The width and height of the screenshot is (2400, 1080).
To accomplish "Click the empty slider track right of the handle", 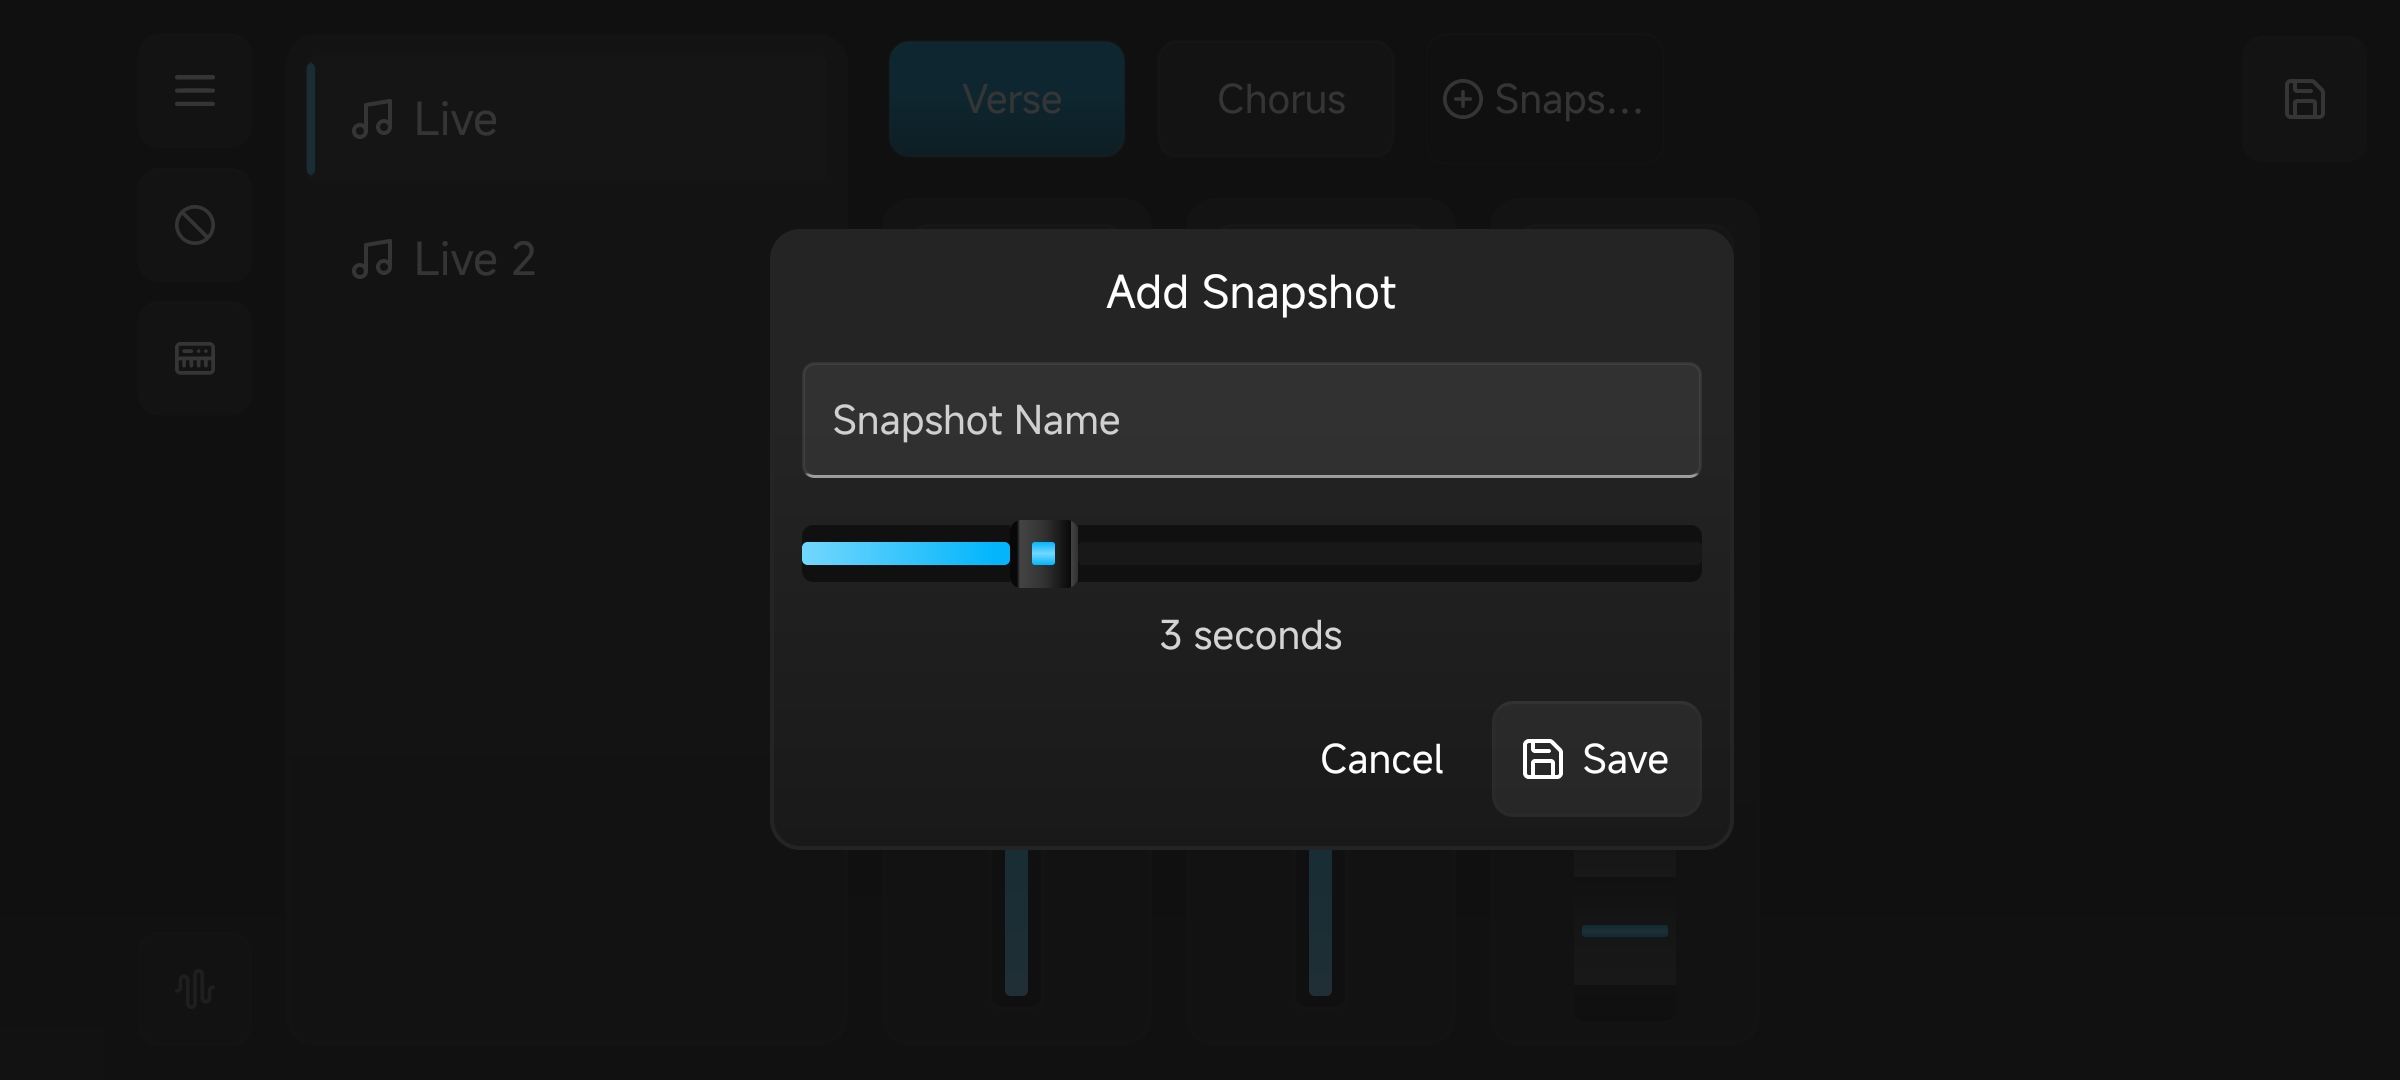I will click(x=1390, y=553).
